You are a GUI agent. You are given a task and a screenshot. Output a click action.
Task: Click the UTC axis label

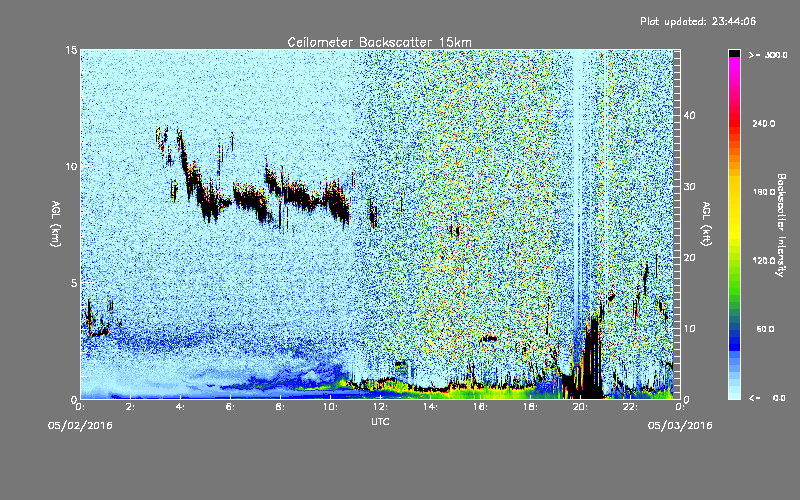[x=380, y=421]
